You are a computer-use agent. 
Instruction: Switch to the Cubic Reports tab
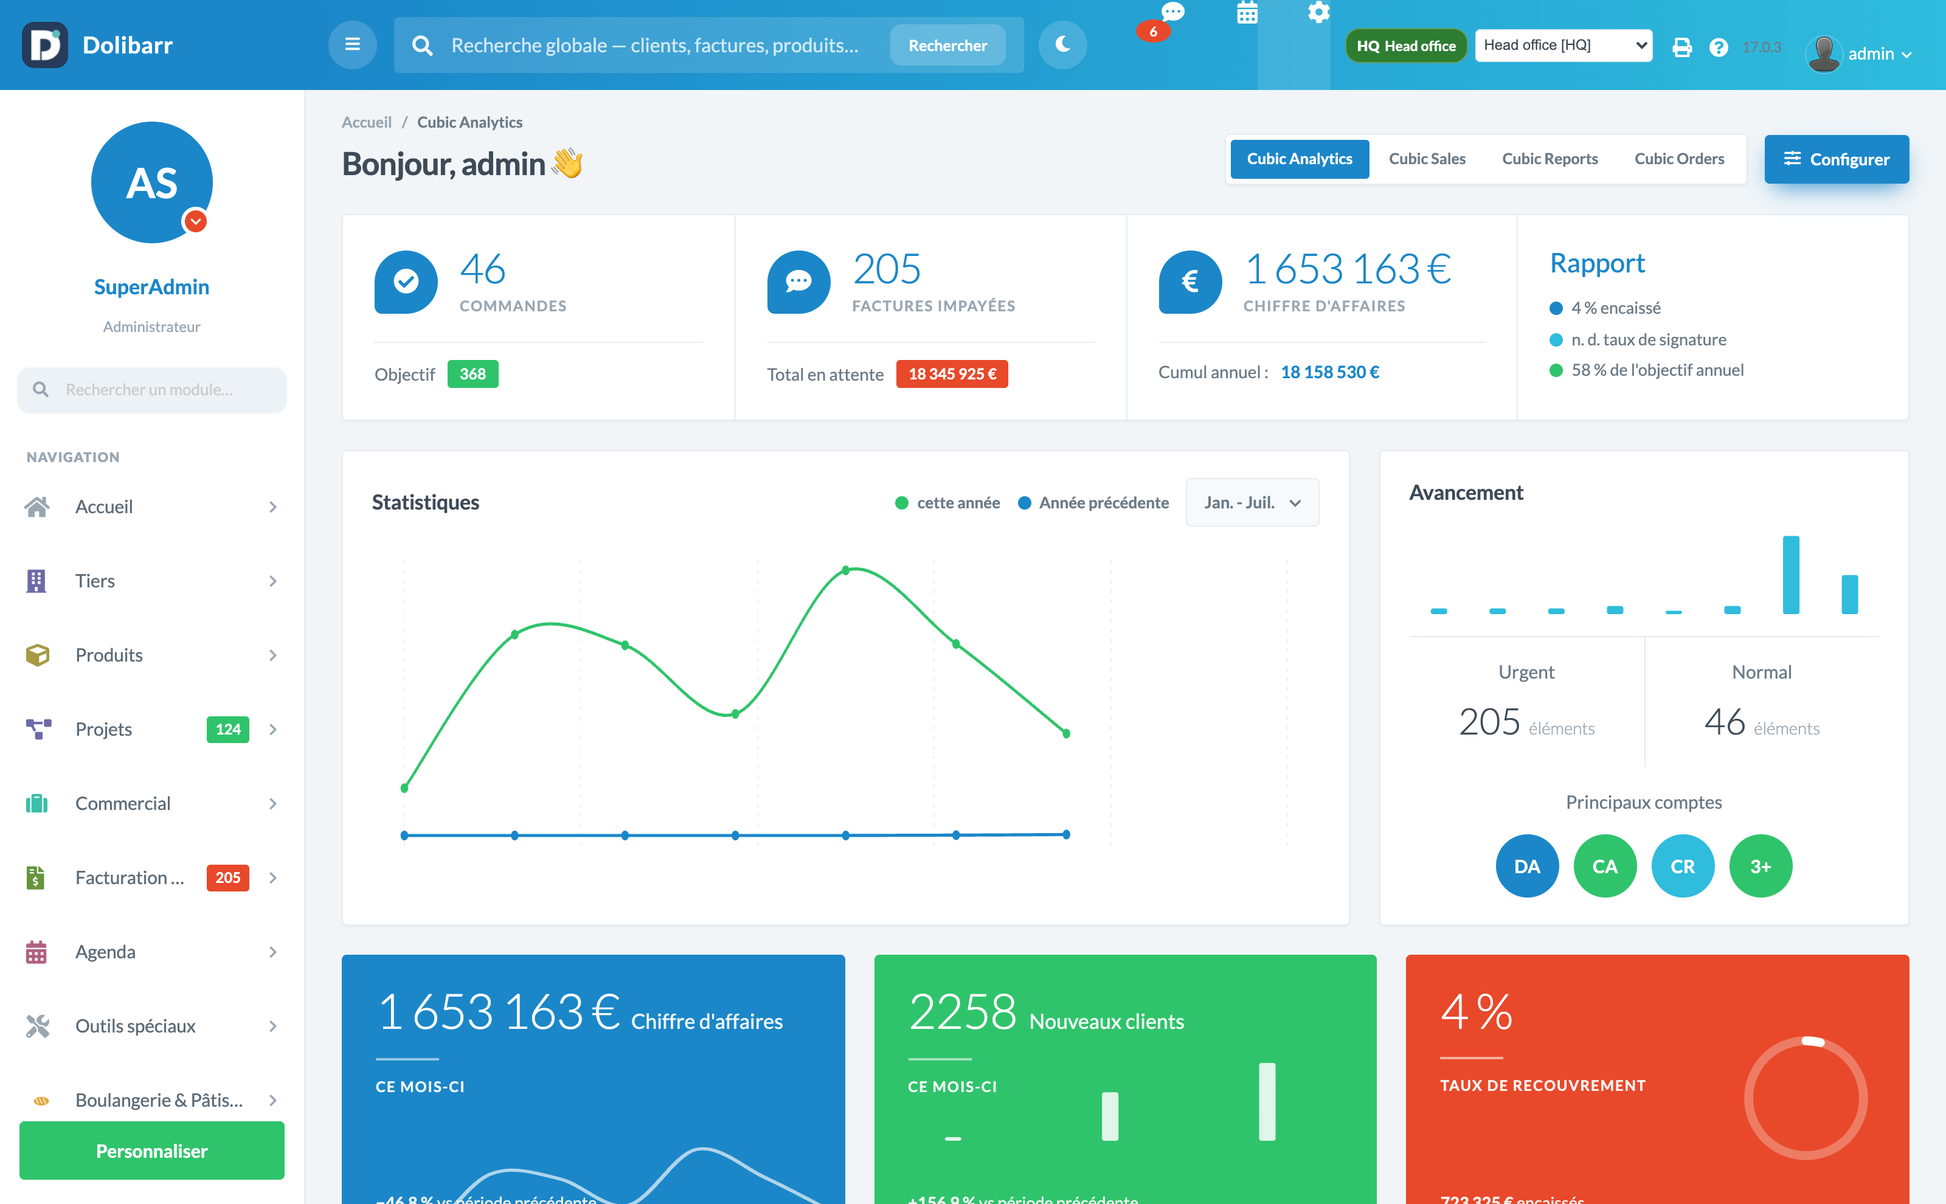pyautogui.click(x=1550, y=159)
